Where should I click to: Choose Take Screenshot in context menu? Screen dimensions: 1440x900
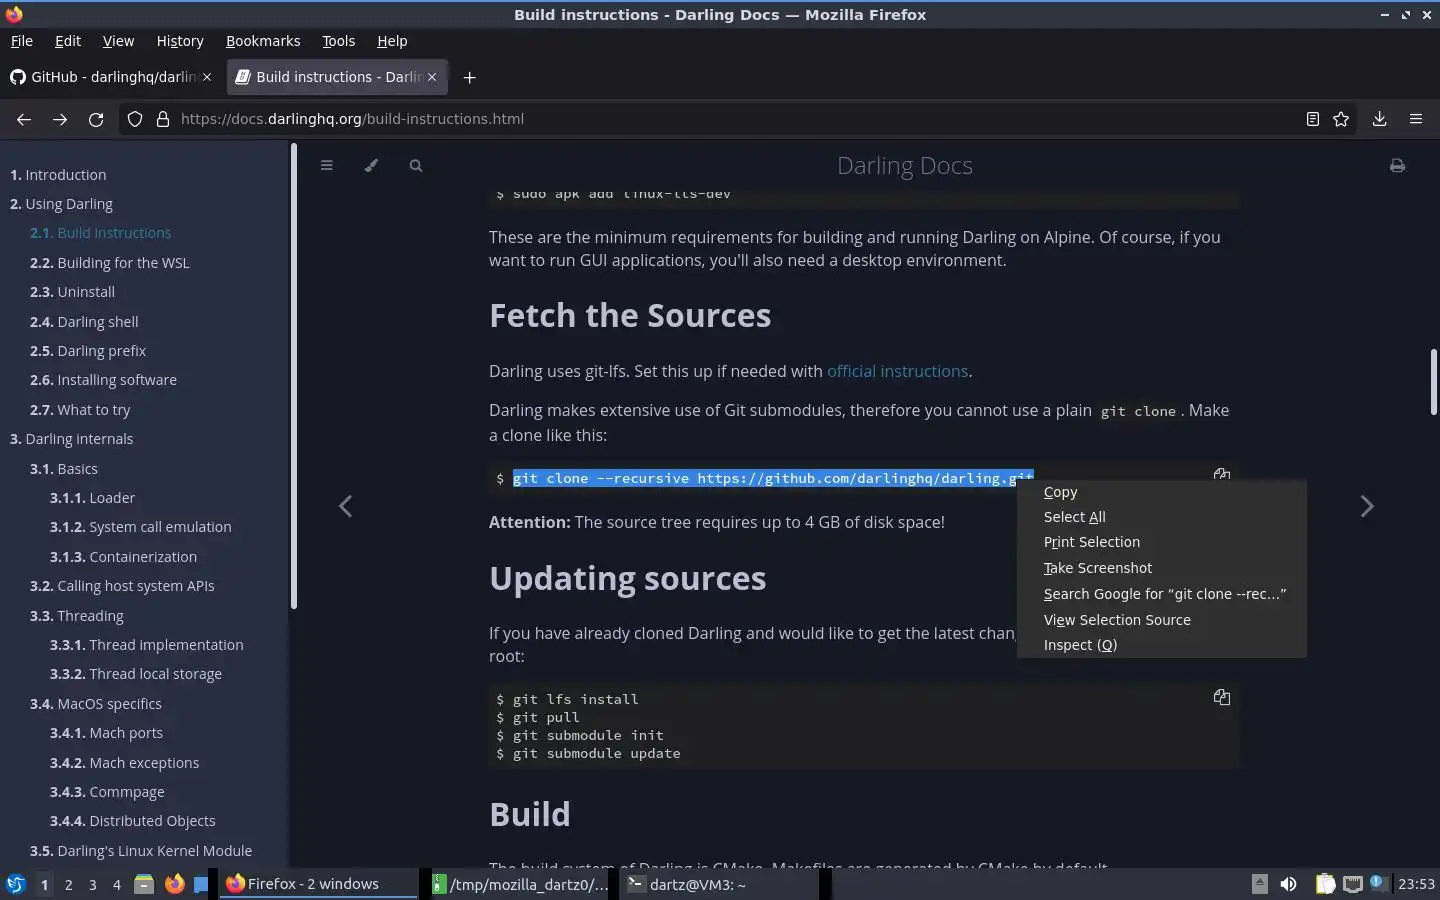pyautogui.click(x=1162, y=568)
